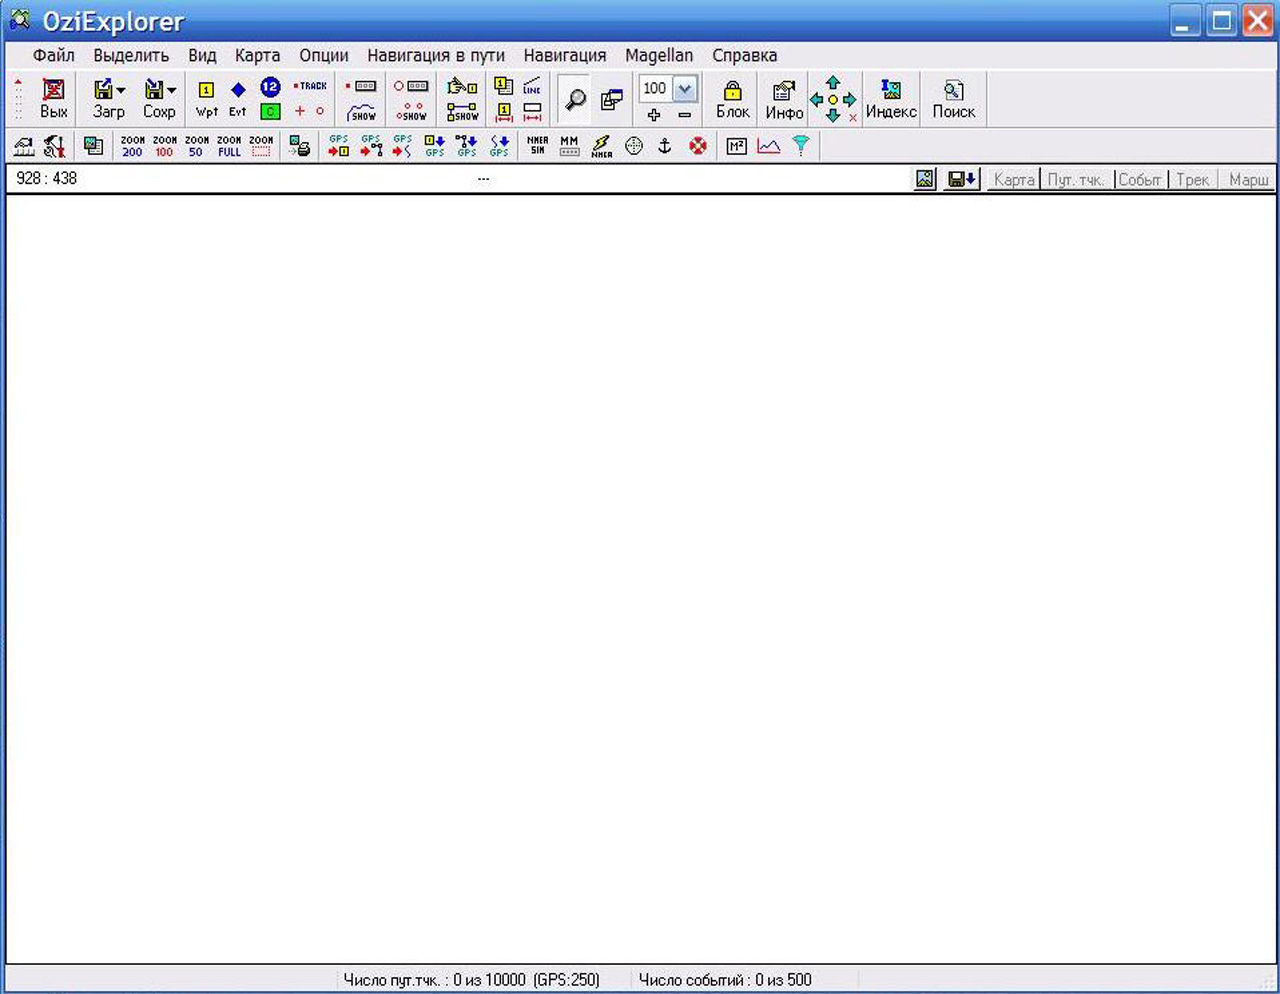The width and height of the screenshot is (1280, 994).
Task: Click the track SHOW graph icon
Action: (x=361, y=112)
